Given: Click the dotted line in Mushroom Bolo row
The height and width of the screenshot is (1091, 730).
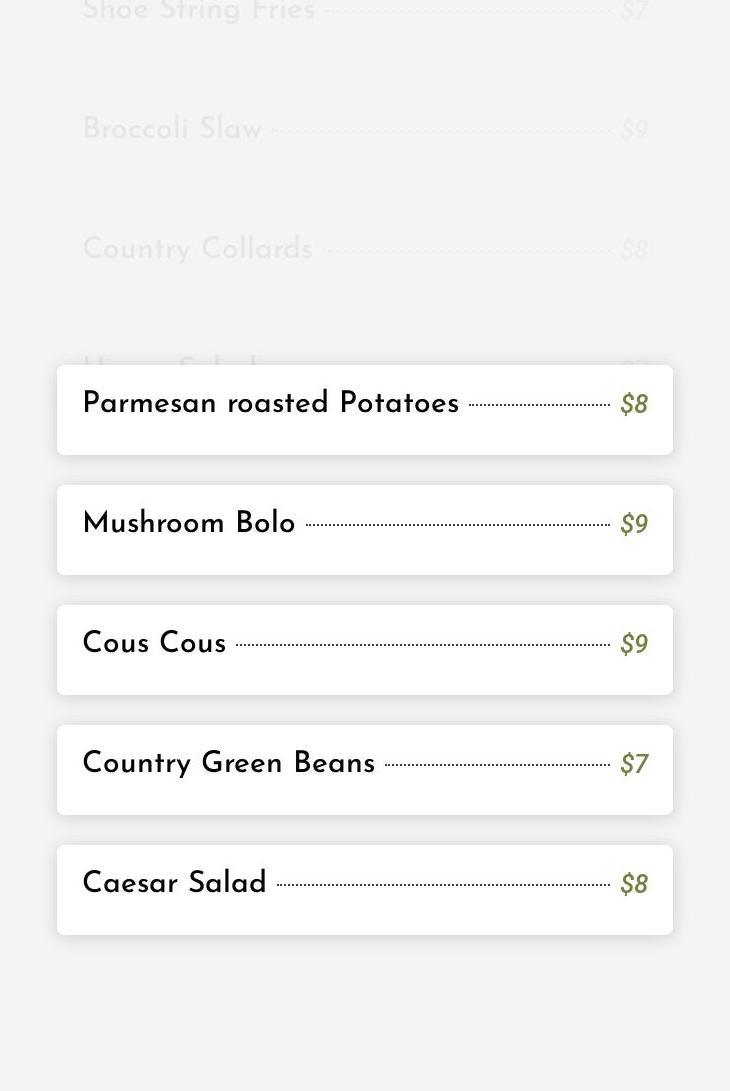Looking at the screenshot, I should (457, 525).
